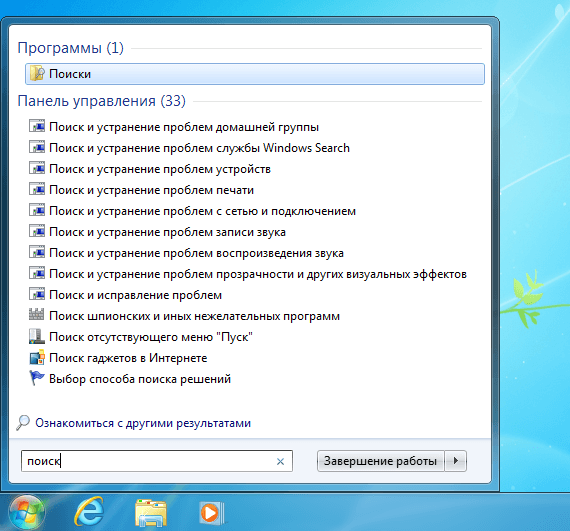This screenshot has width=570, height=531.
Task: Select the Программы (1) group header
Action: click(x=71, y=48)
